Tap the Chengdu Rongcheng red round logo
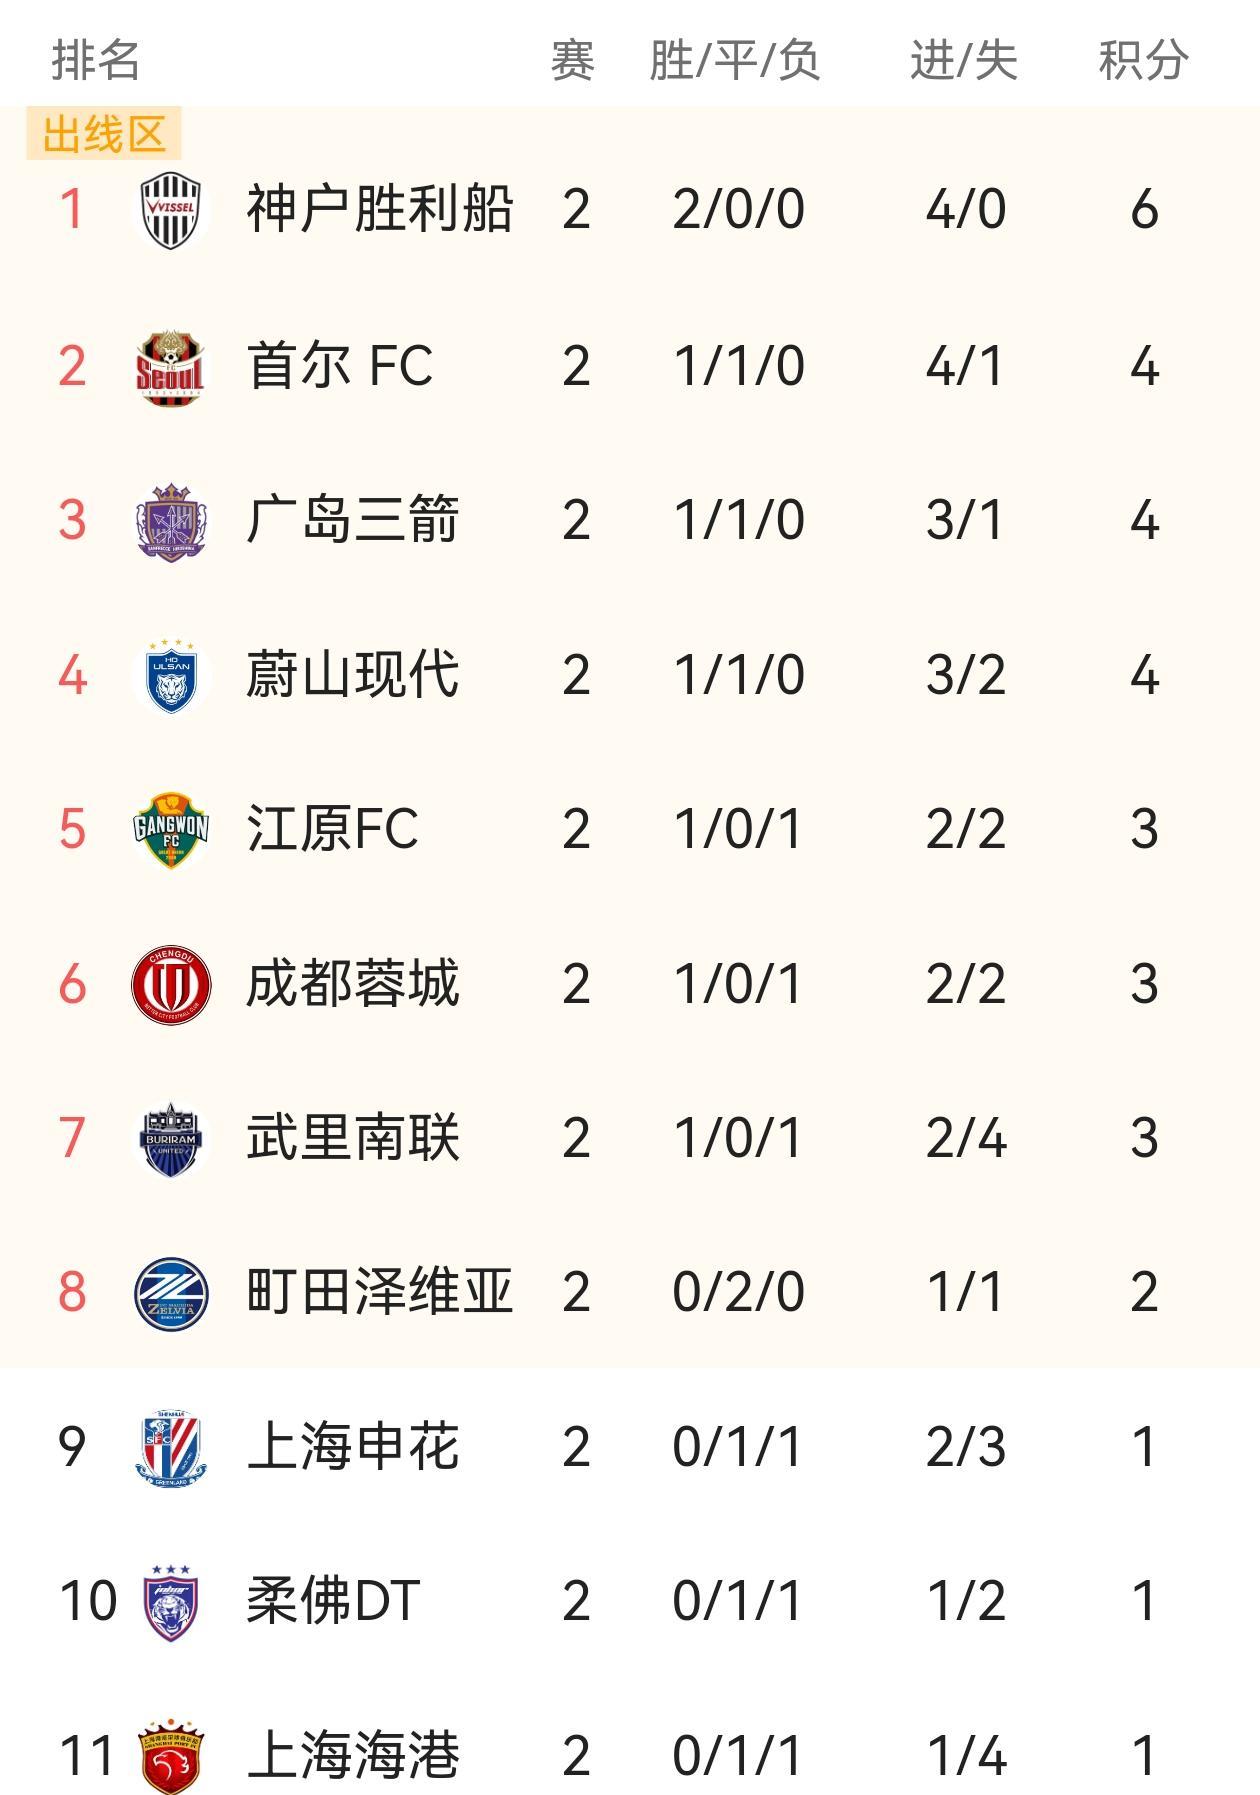This screenshot has height=1795, width=1260. click(171, 984)
